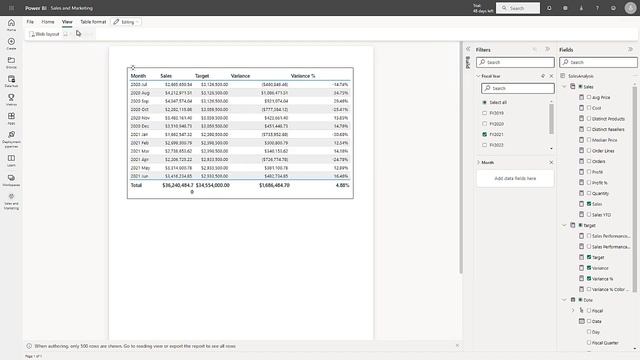Open the Editing mode dropdown

(126, 22)
